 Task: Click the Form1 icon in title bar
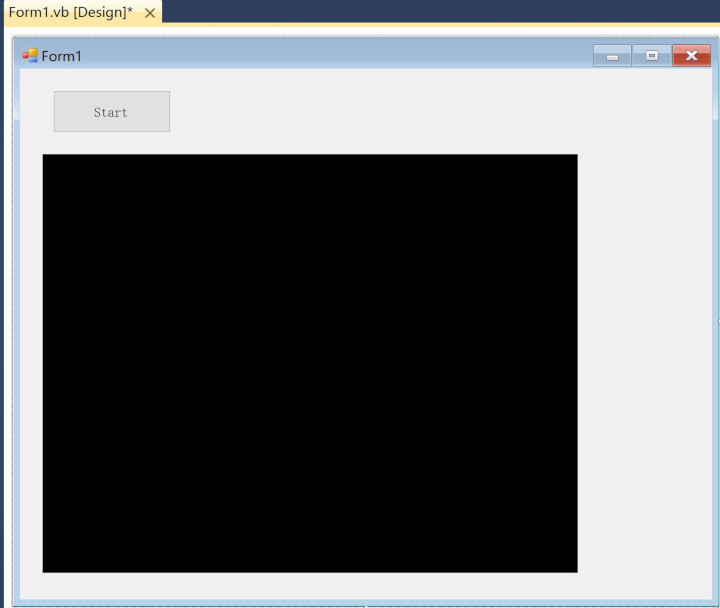point(30,56)
